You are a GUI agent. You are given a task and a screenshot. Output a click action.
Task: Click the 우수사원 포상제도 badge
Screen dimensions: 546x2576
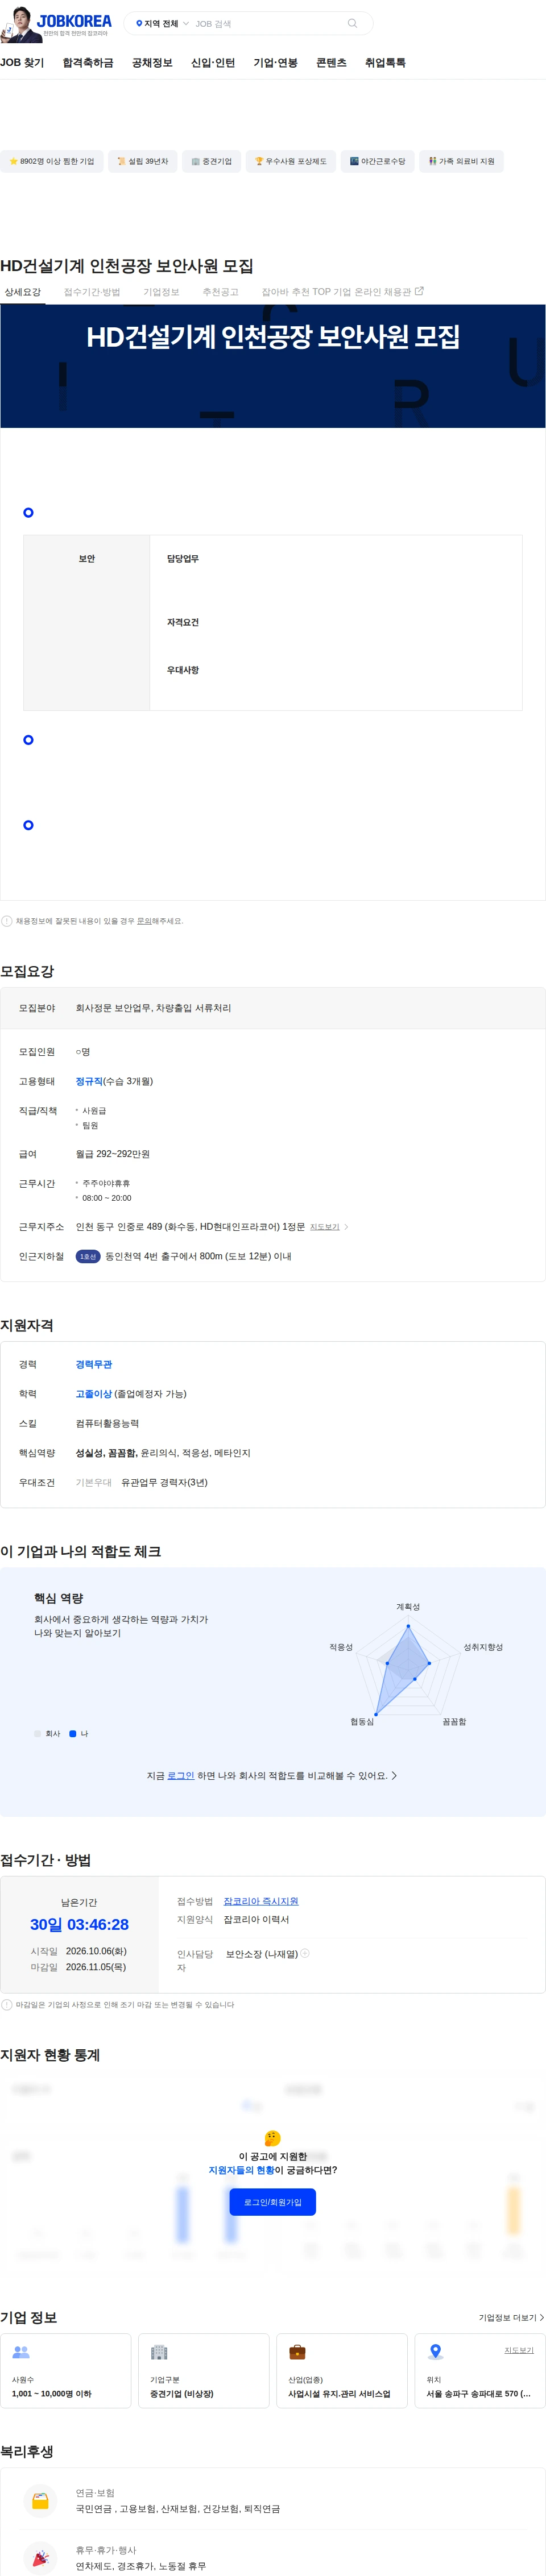291,161
